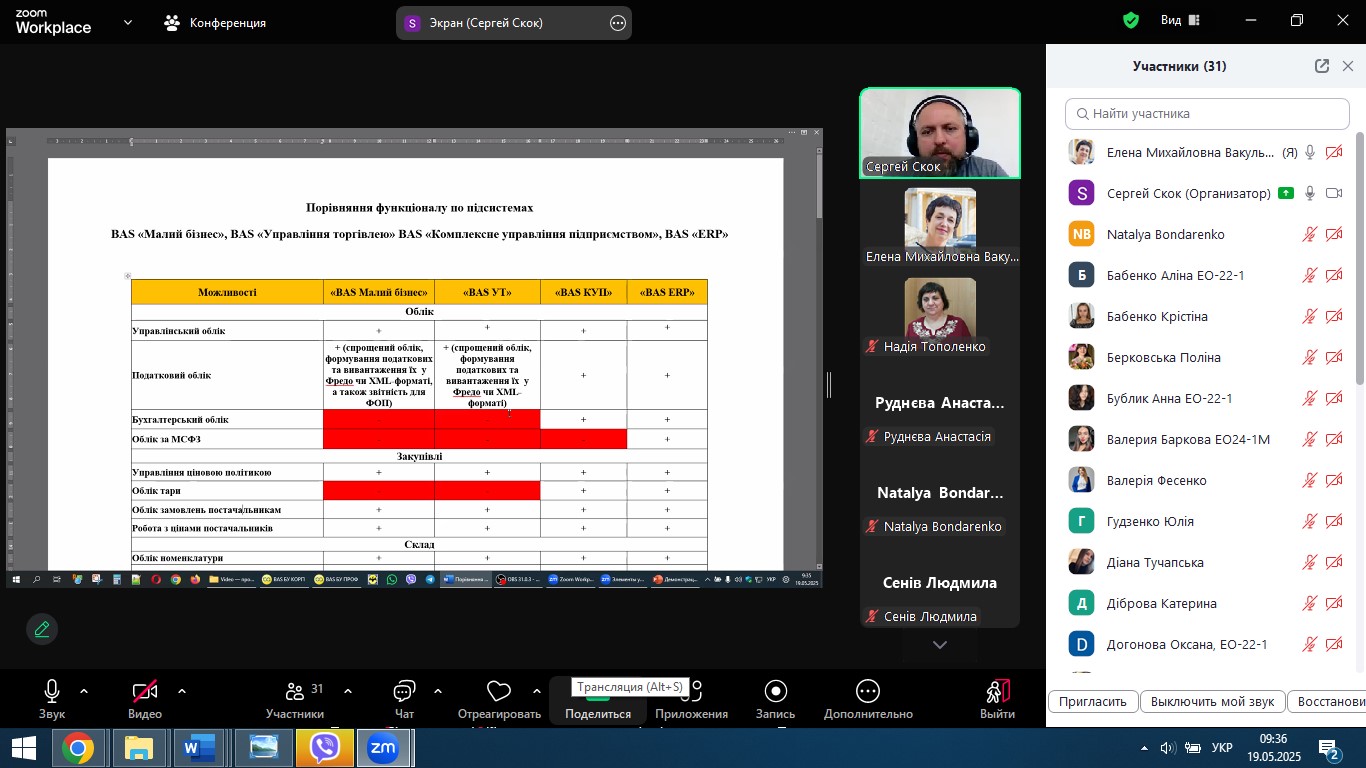
Task: Select Сергей Скок's video tile
Action: (x=940, y=133)
